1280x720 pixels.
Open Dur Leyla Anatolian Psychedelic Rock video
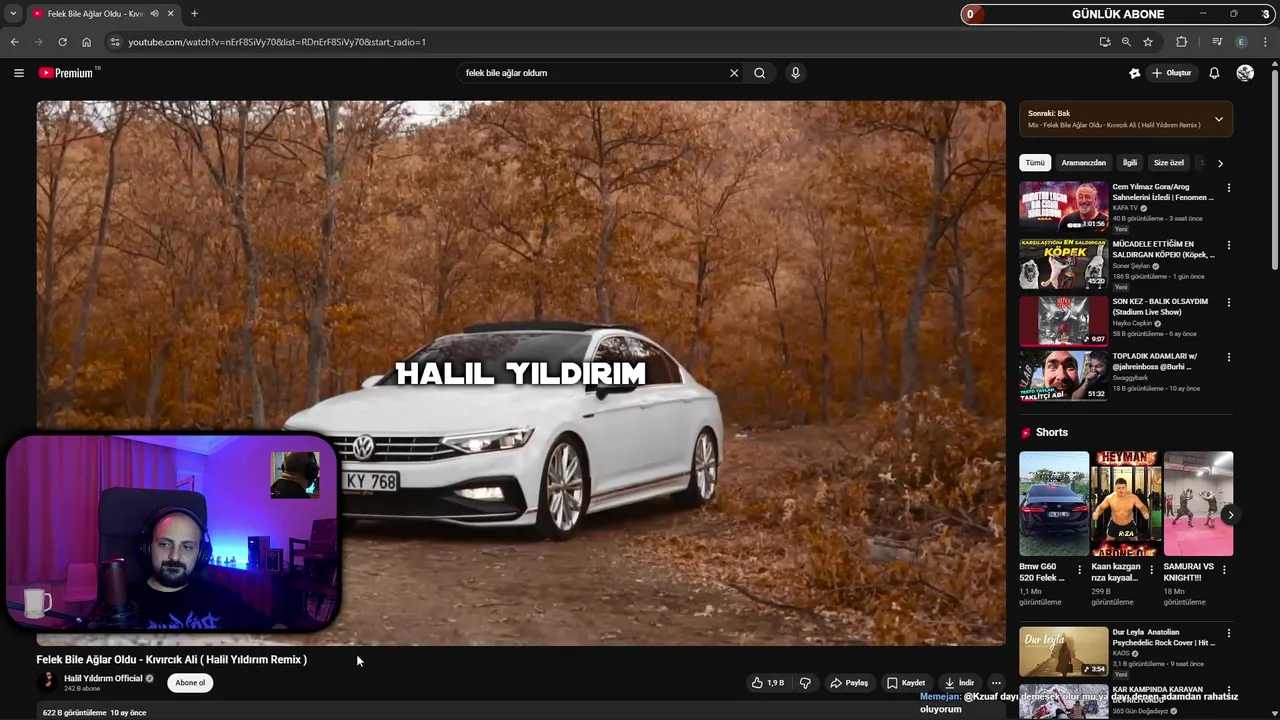1063,652
